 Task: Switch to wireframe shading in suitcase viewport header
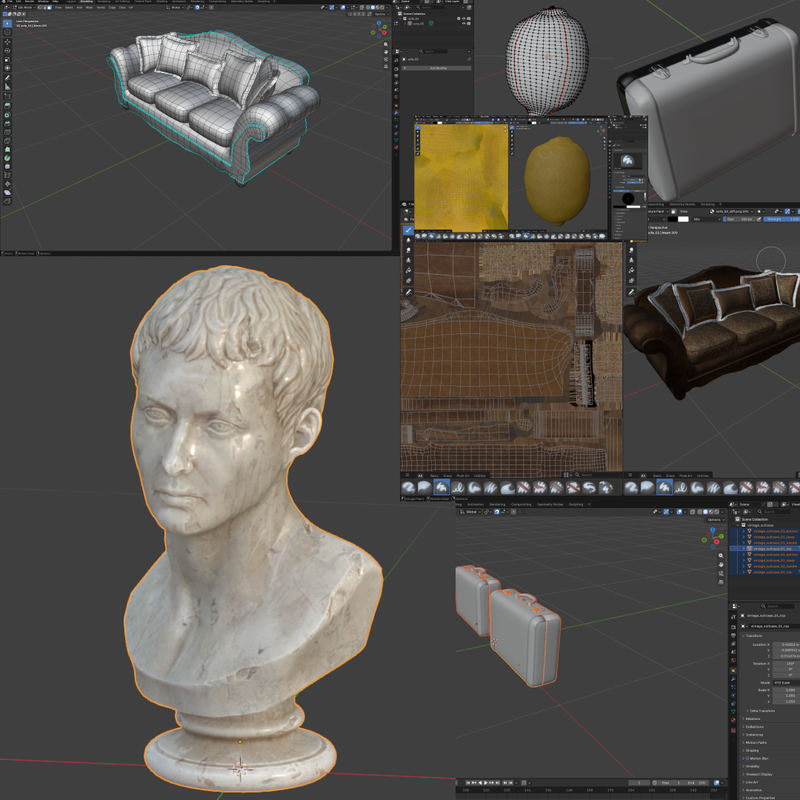pyautogui.click(x=699, y=511)
